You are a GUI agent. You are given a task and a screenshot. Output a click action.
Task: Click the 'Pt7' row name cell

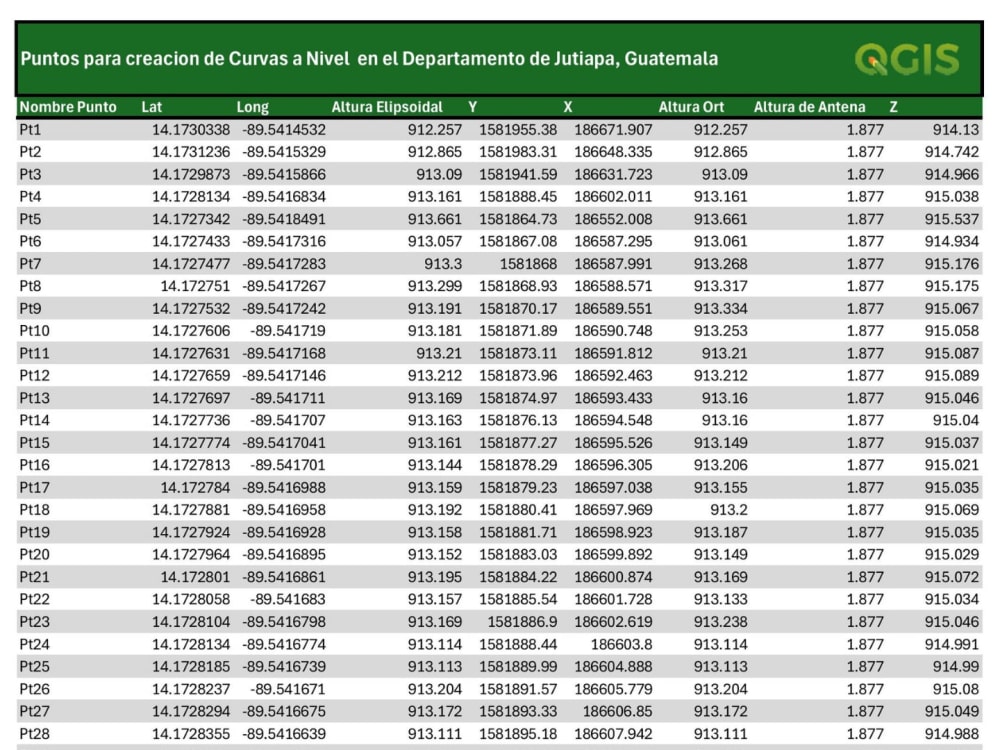pos(30,263)
